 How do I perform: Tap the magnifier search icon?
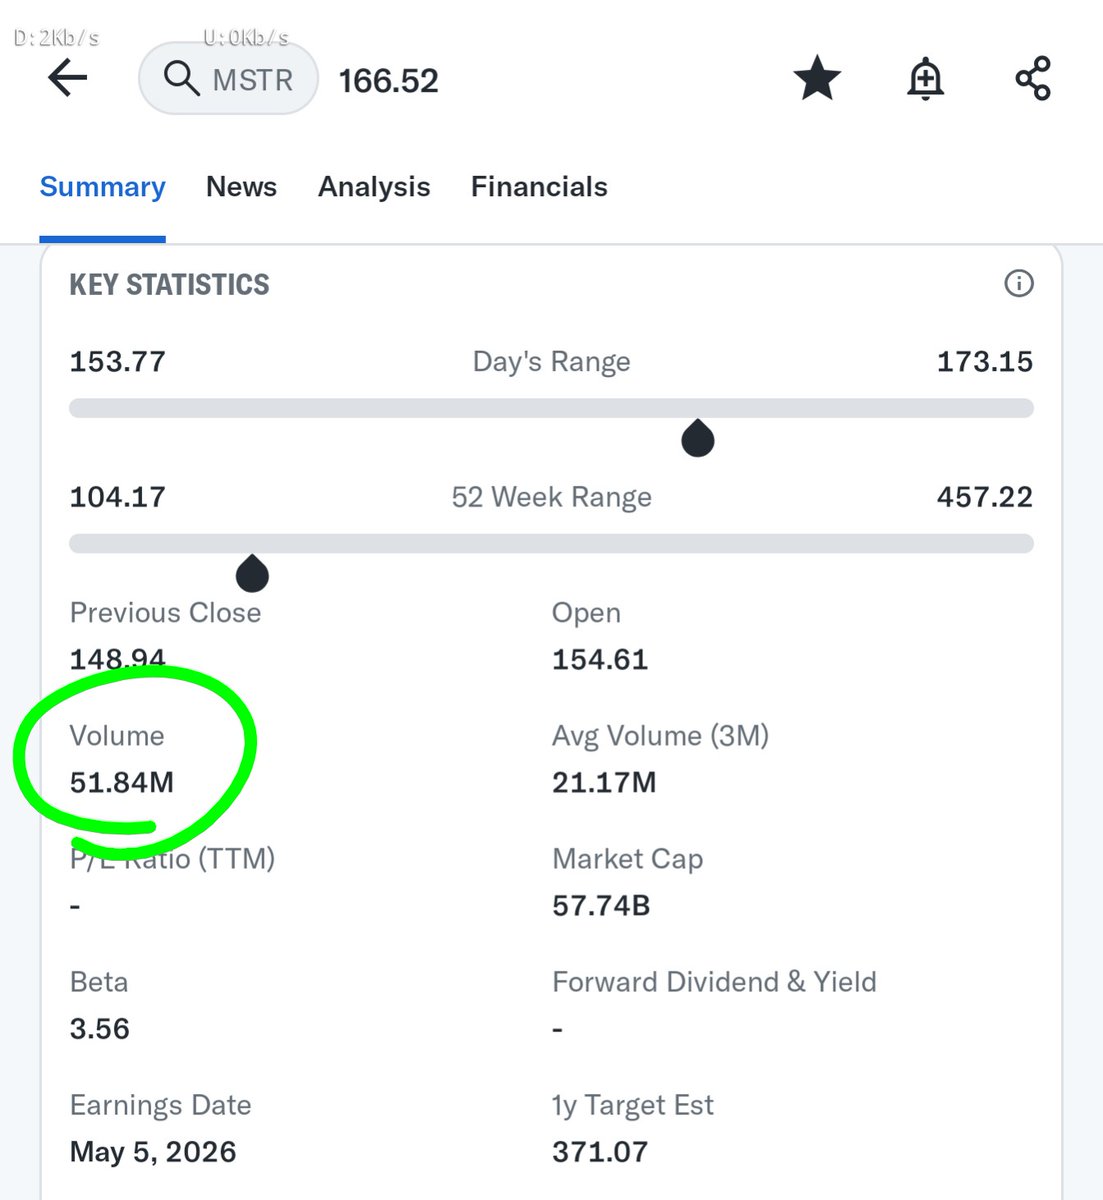tap(181, 78)
